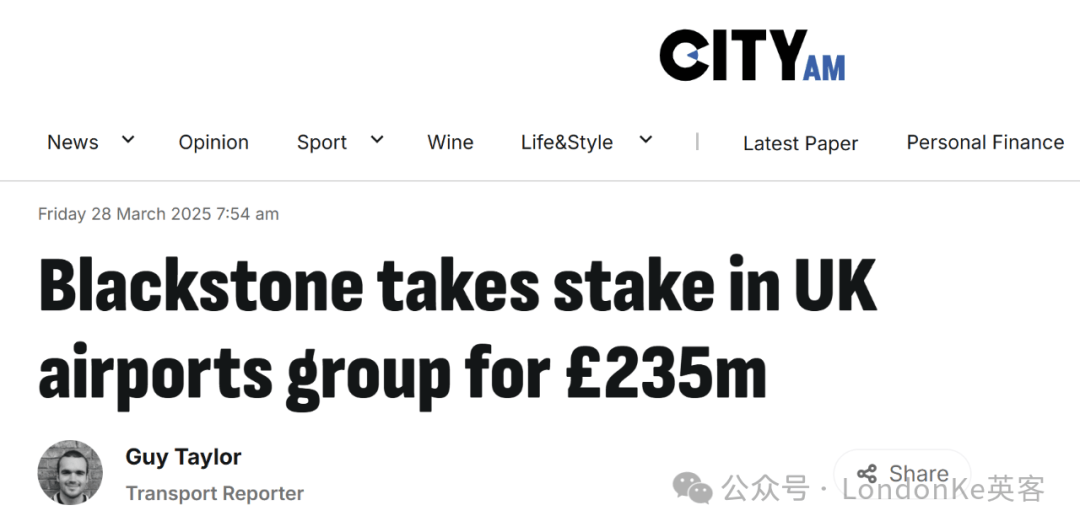Expand the Sport dropdown chevron
Image resolution: width=1080 pixels, height=532 pixels.
click(x=377, y=140)
